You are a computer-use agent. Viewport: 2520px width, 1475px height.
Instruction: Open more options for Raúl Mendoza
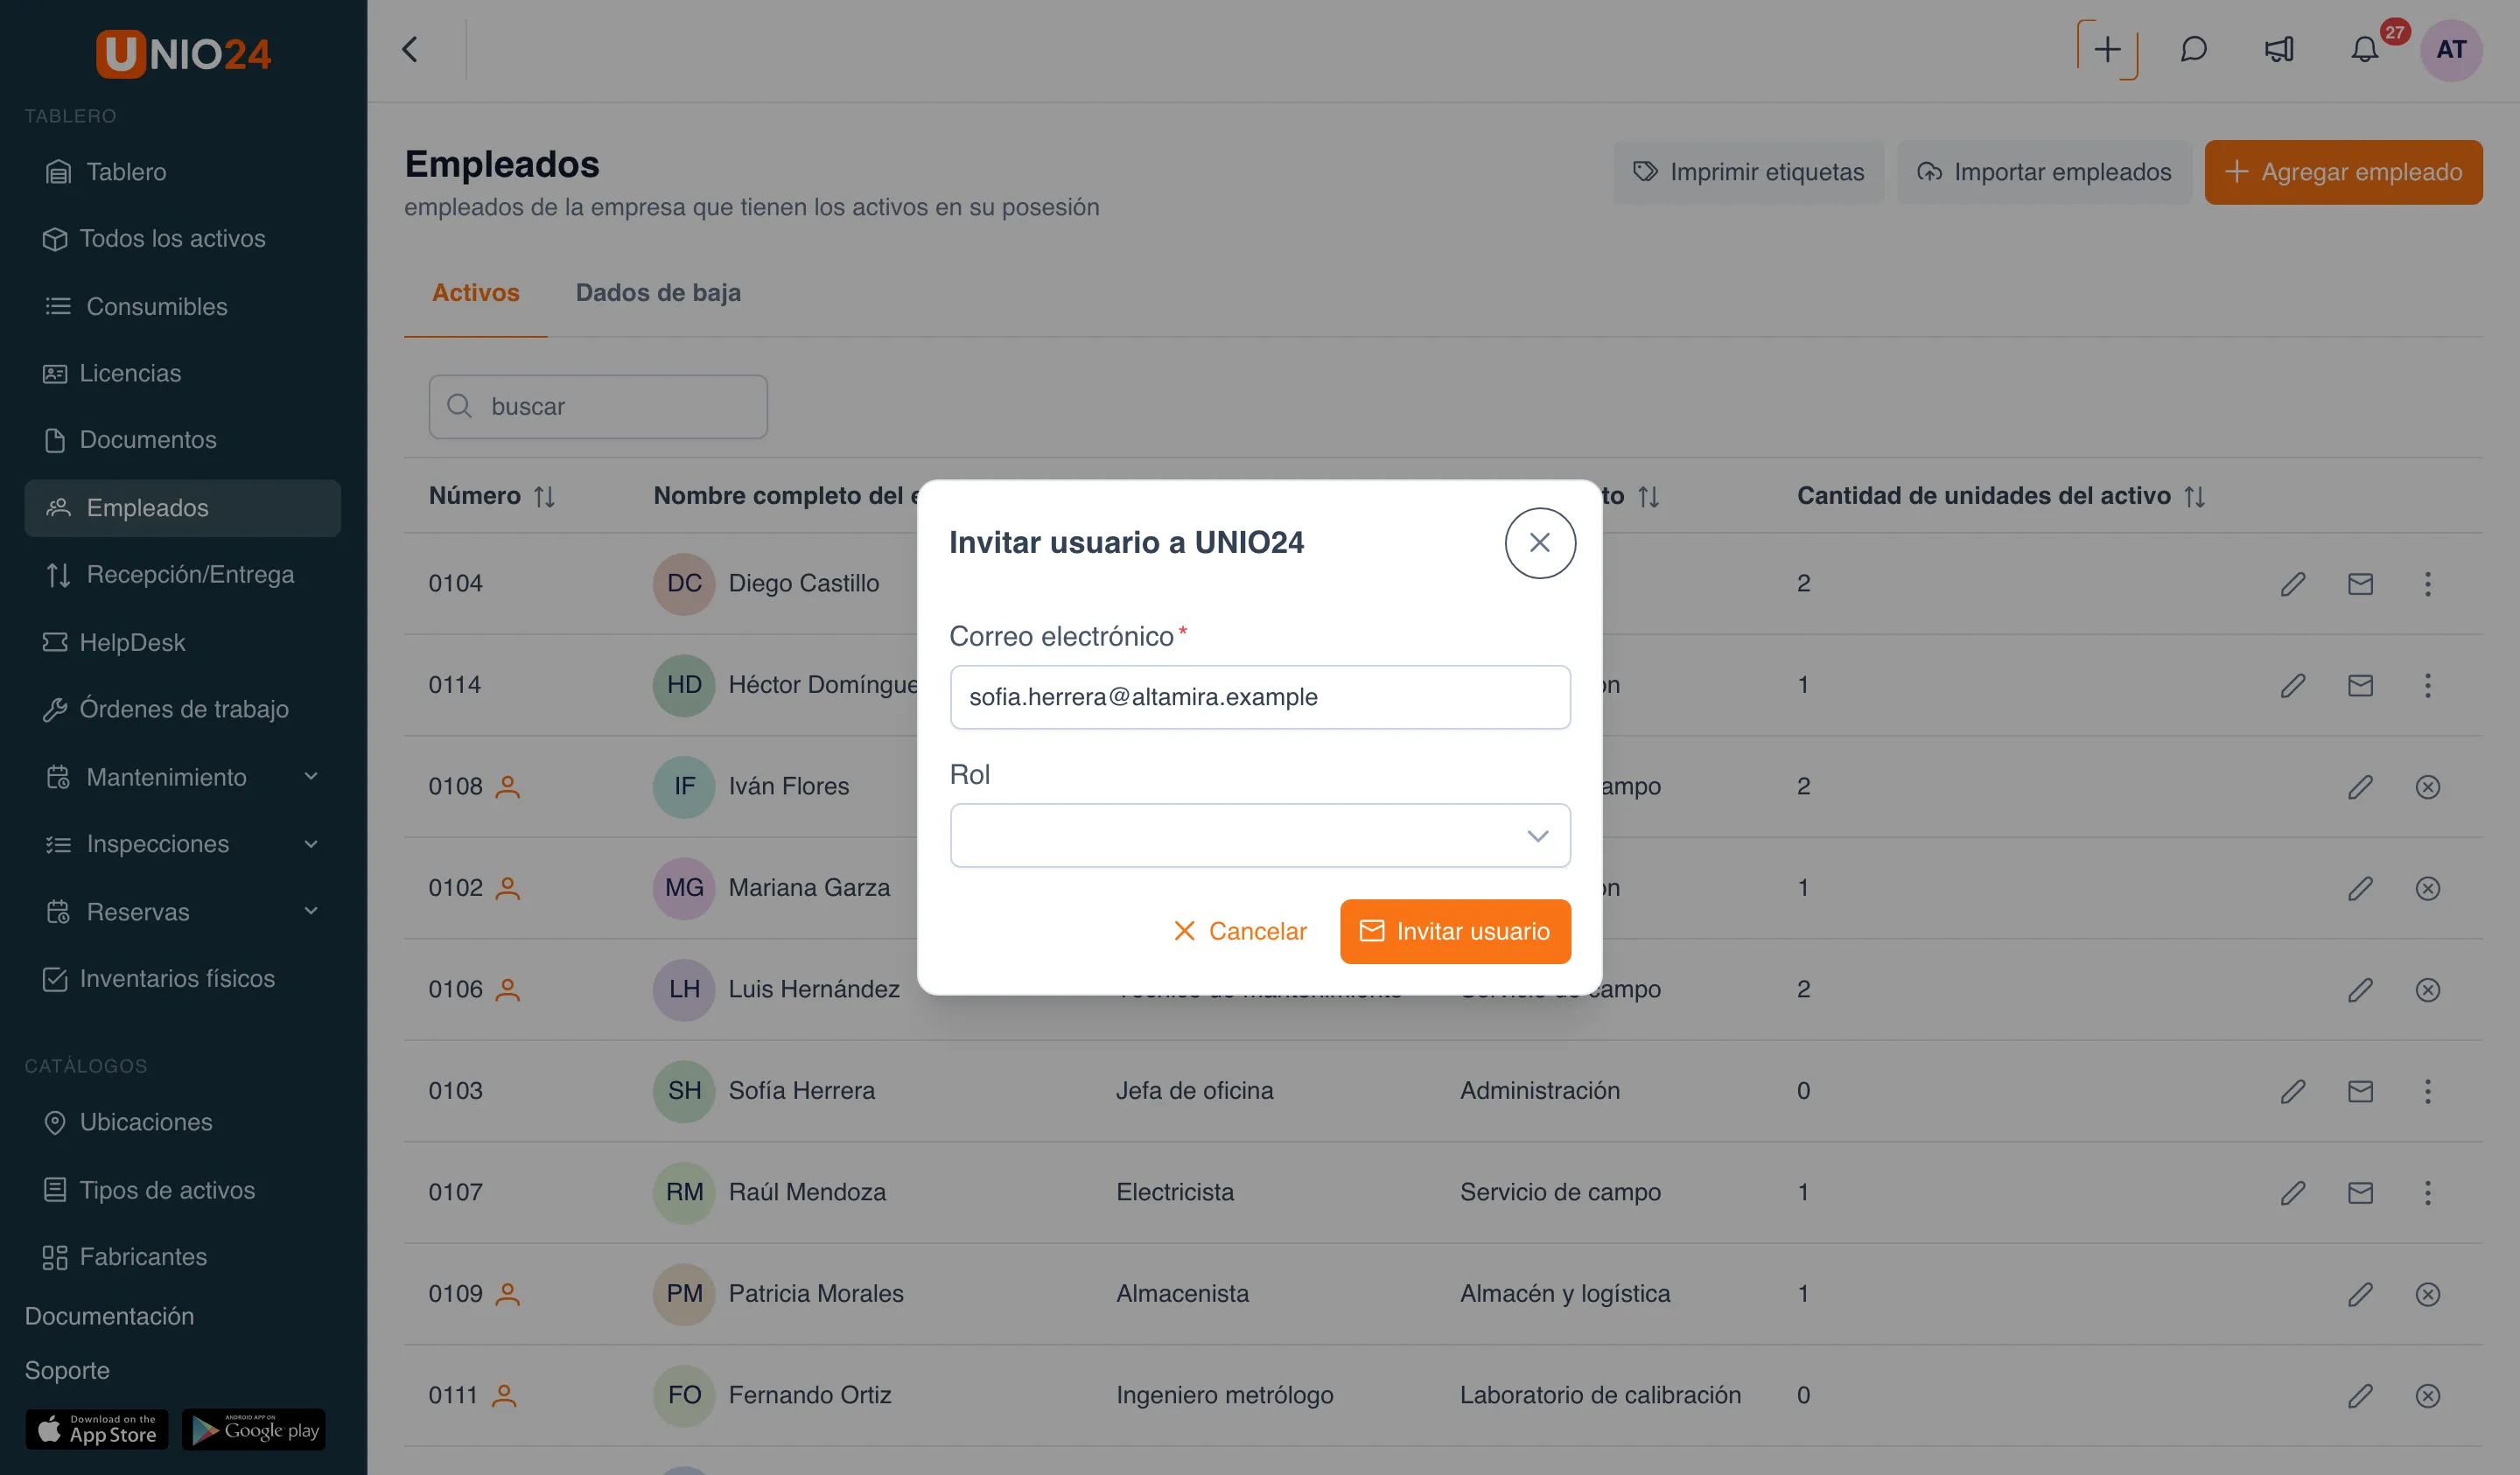click(x=2426, y=1192)
